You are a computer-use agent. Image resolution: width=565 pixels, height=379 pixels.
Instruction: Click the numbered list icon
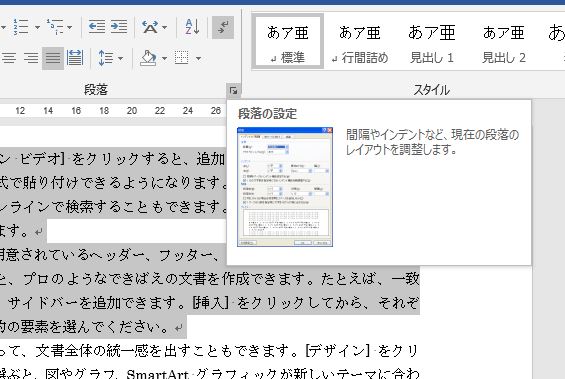tap(21, 27)
